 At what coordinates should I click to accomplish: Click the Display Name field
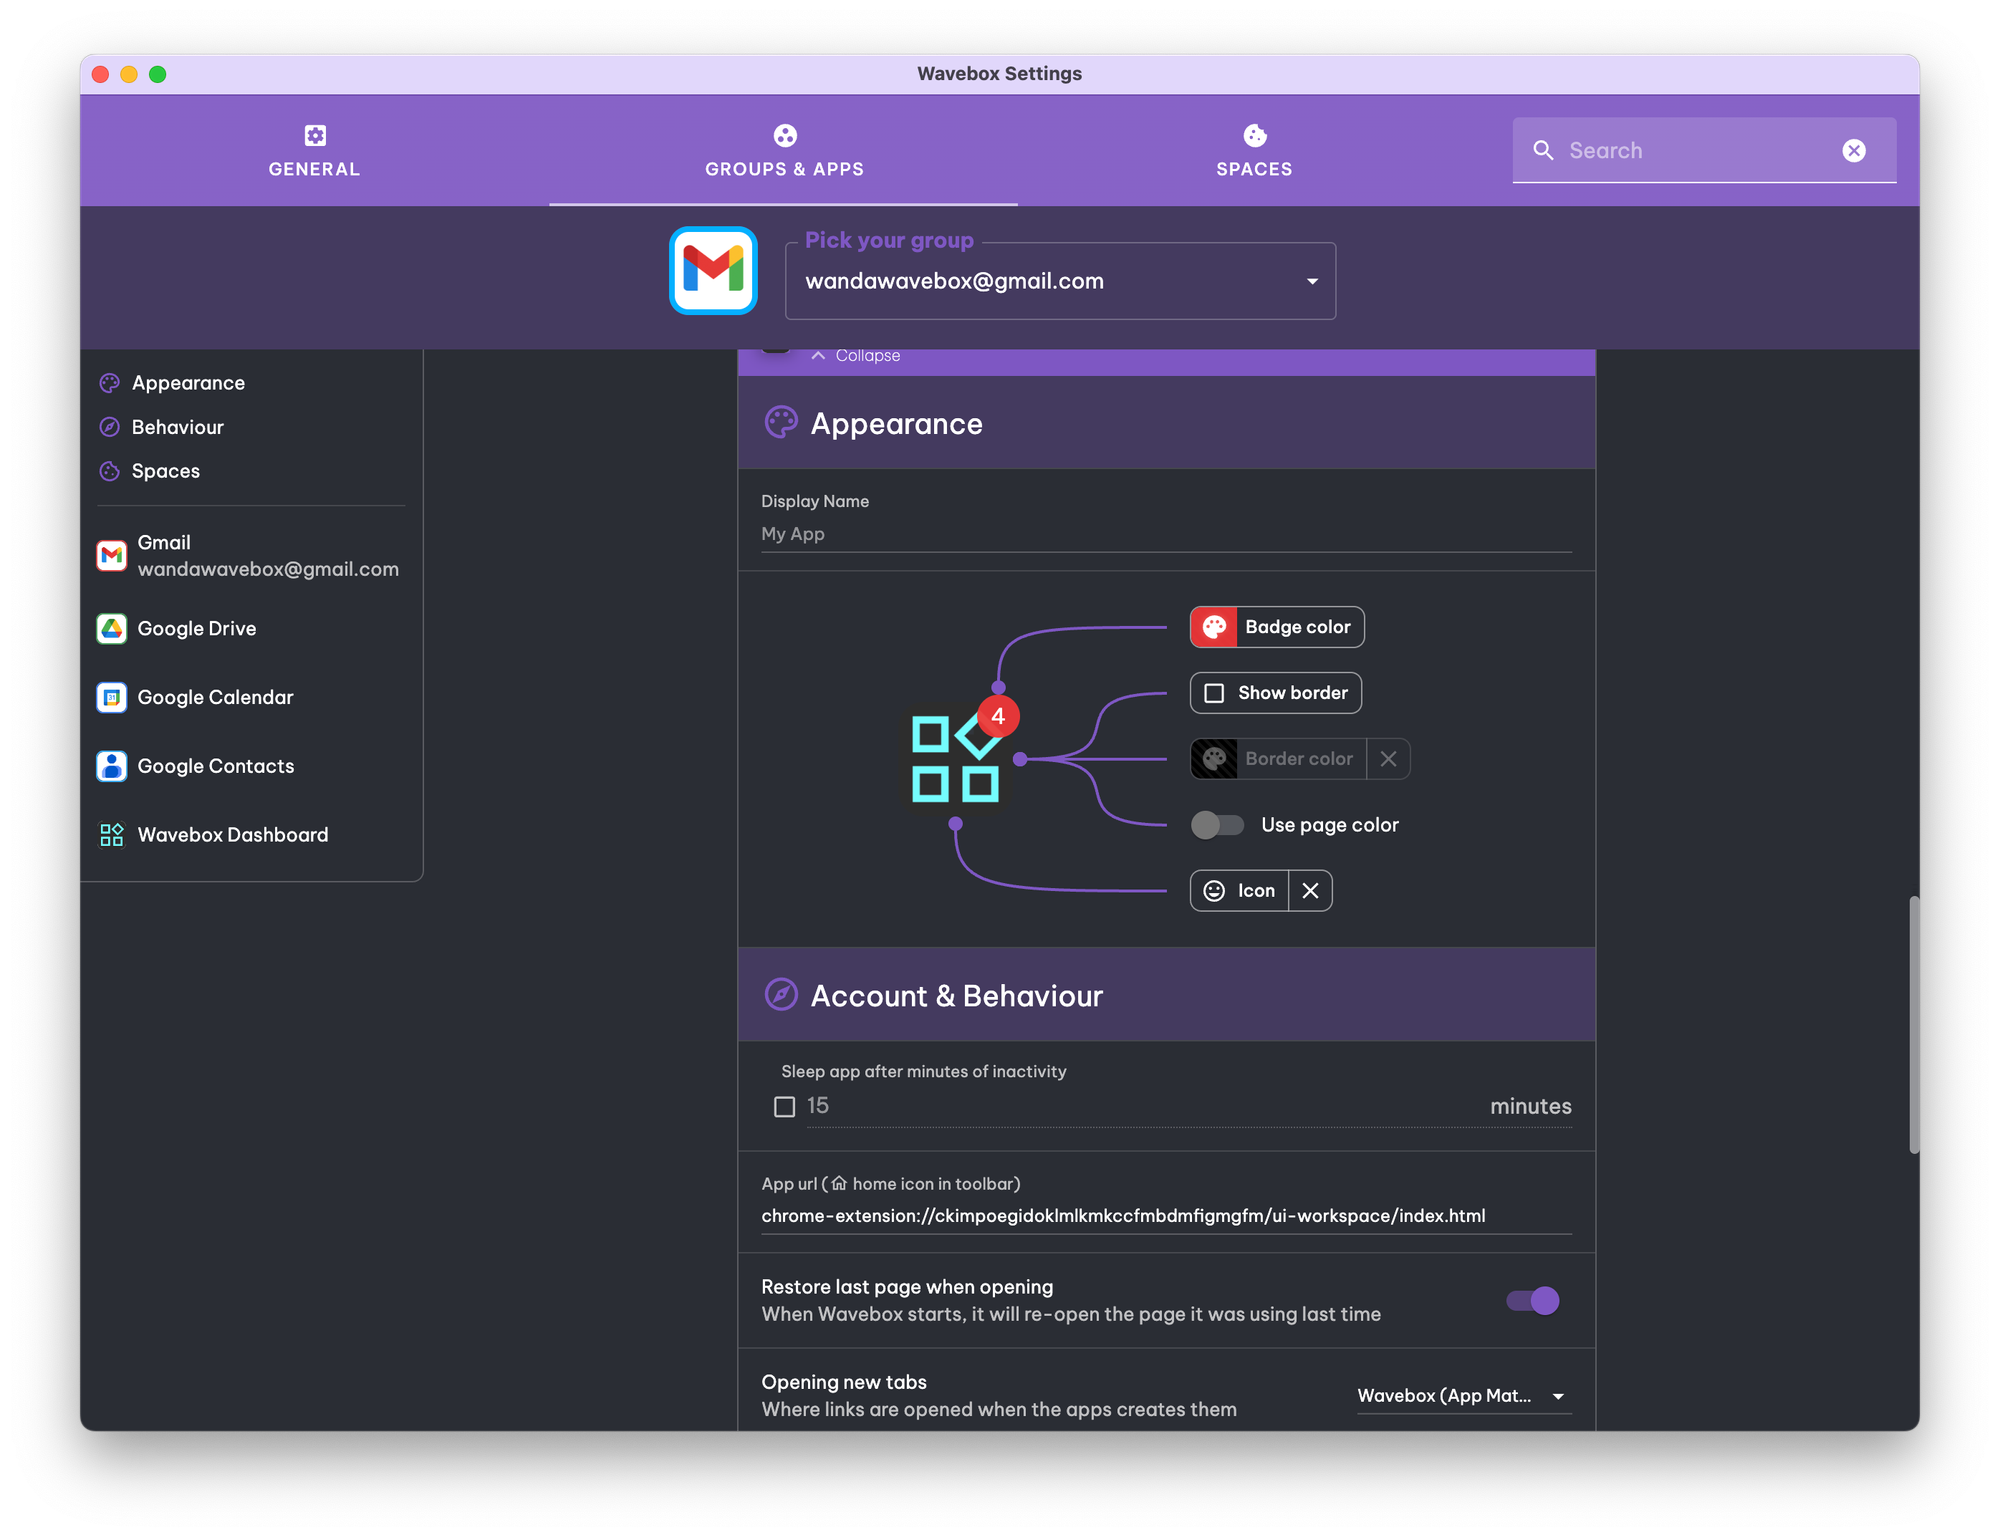click(x=1166, y=534)
